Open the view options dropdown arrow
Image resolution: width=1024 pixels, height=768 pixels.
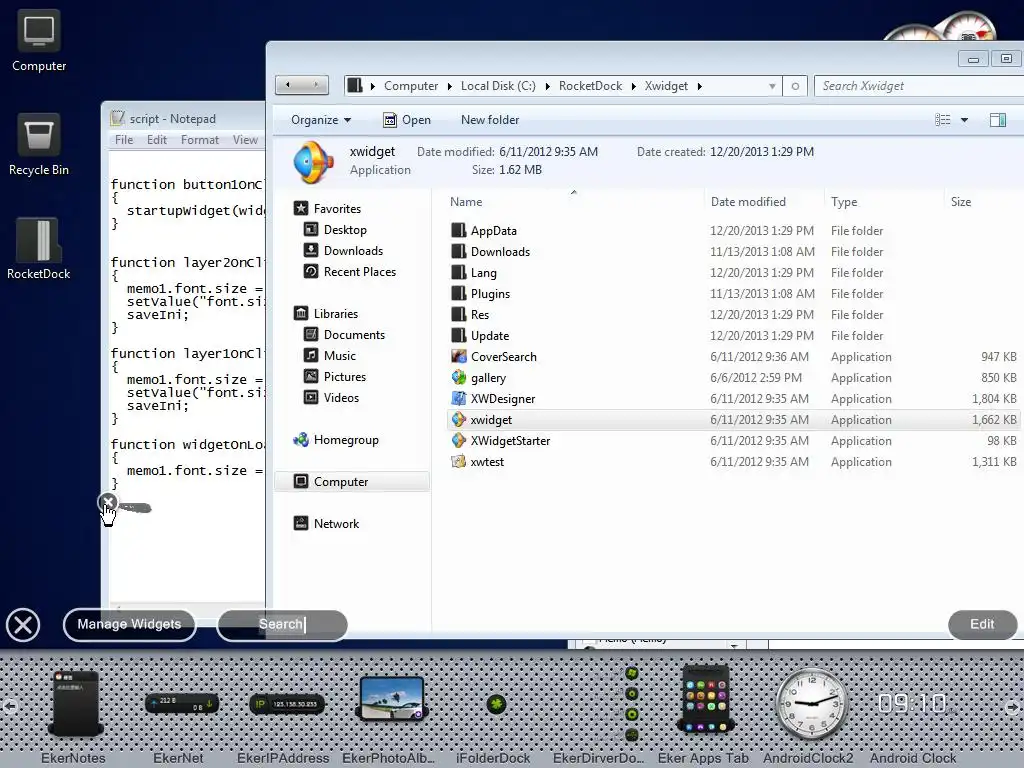965,120
